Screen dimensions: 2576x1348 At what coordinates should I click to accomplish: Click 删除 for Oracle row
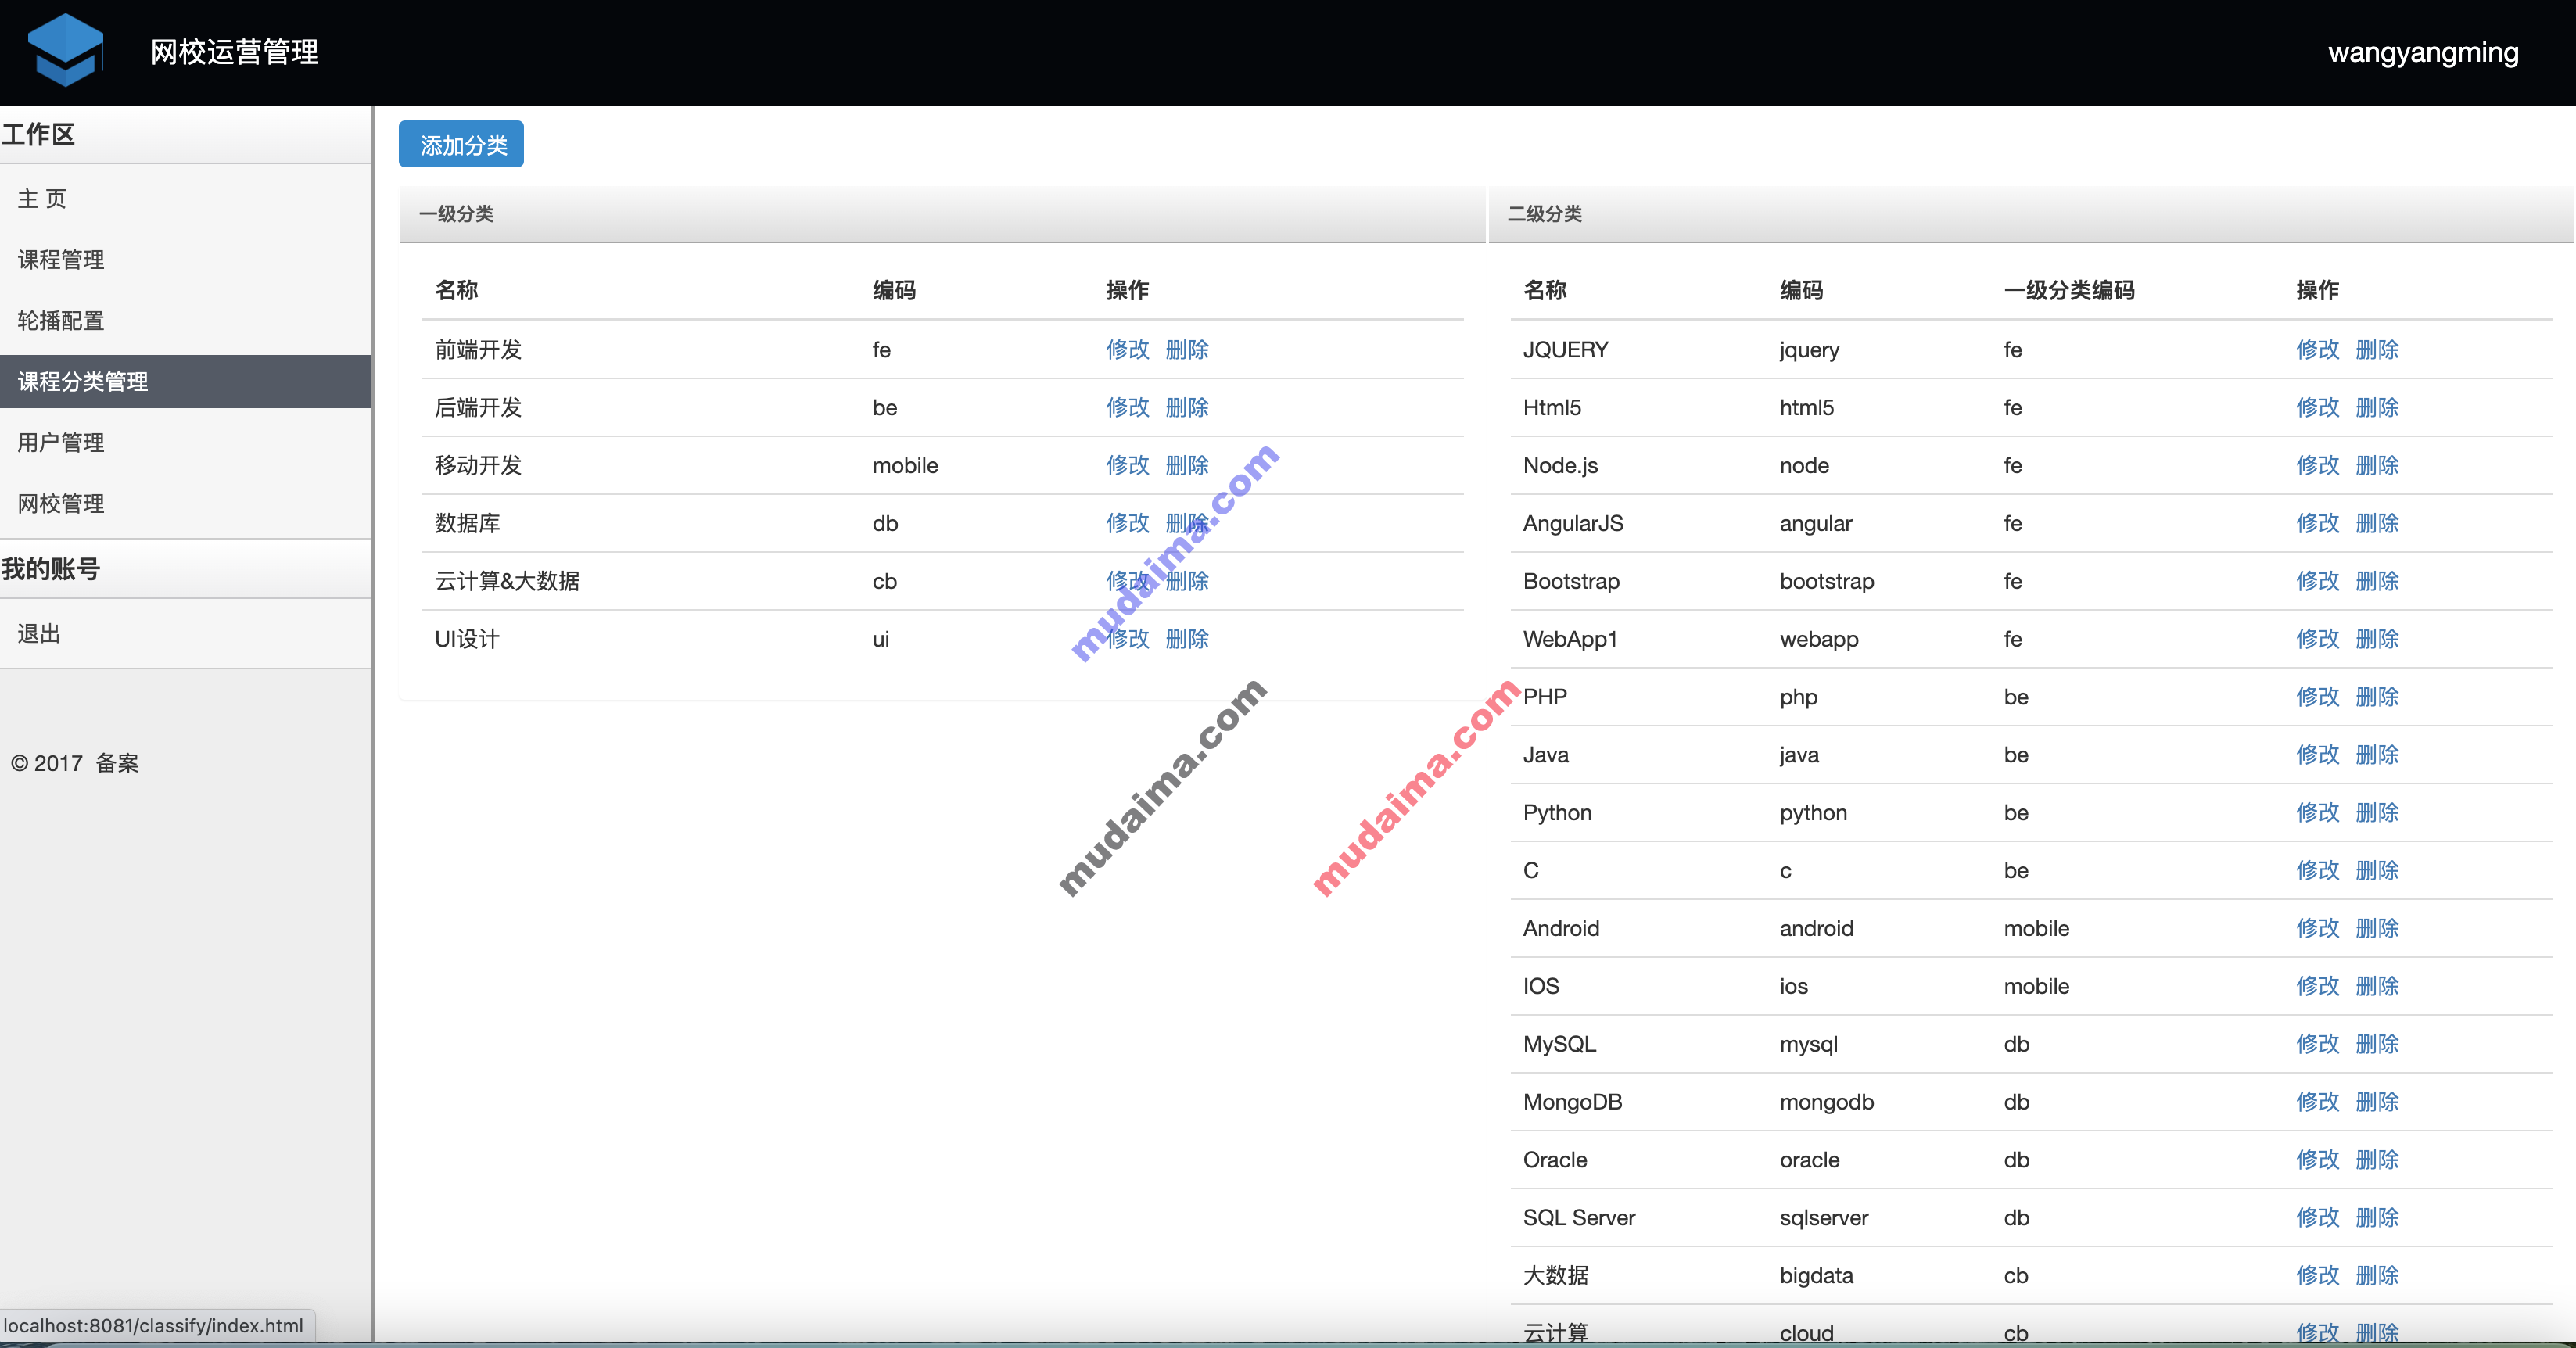[2377, 1162]
